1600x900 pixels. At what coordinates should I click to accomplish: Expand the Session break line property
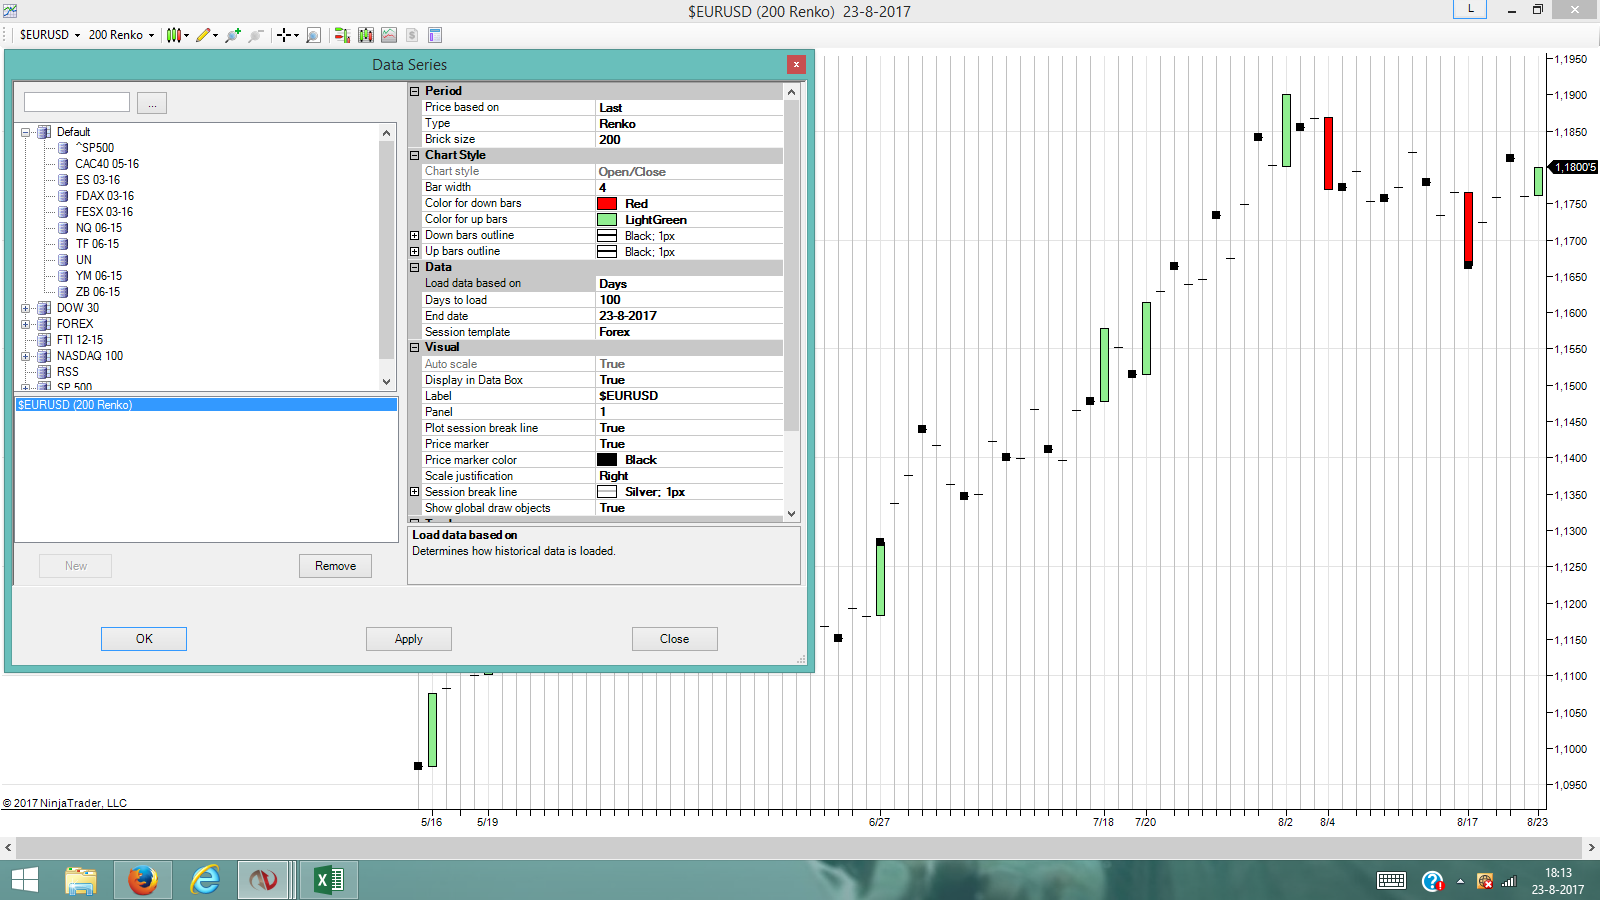click(x=415, y=492)
